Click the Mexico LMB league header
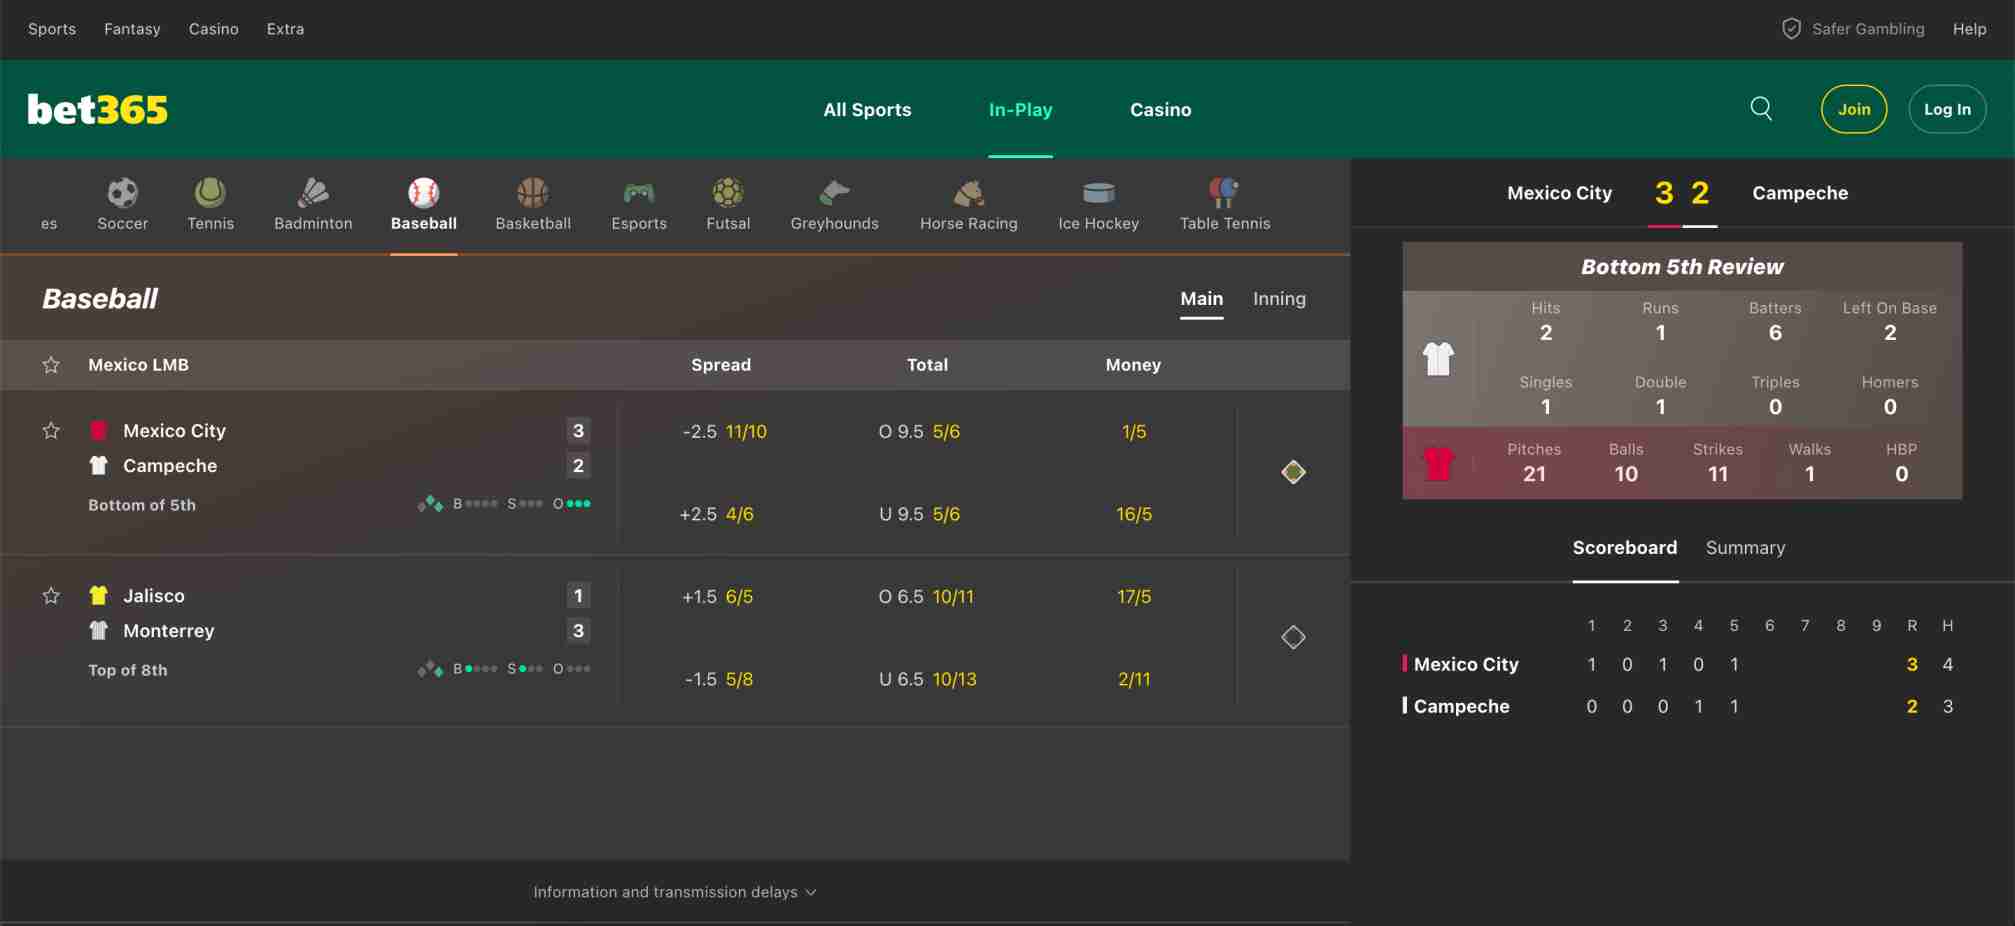Screen dimensions: 2015x926 coord(138,365)
